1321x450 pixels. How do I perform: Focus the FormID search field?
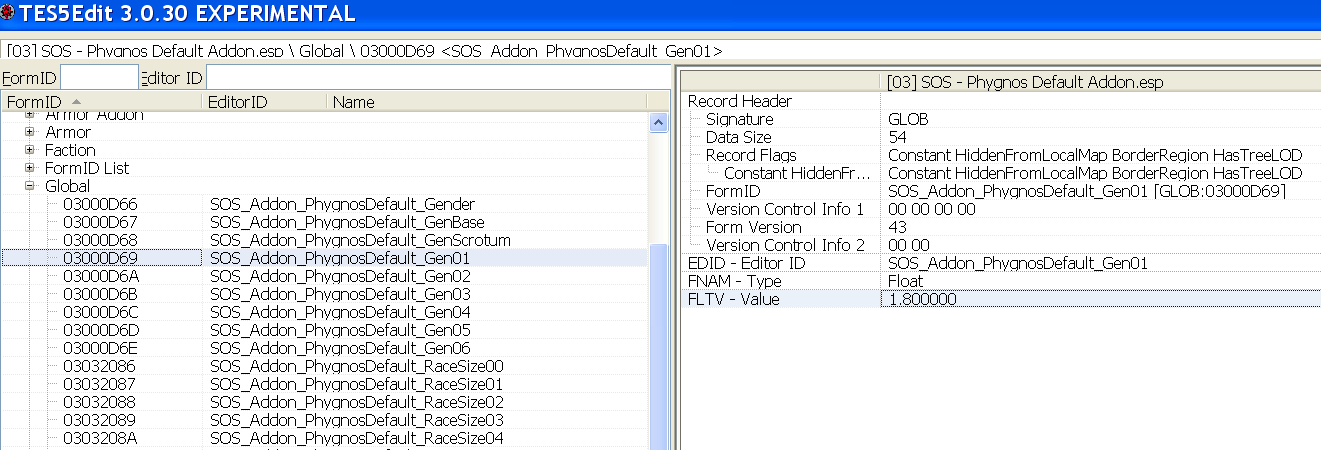99,78
